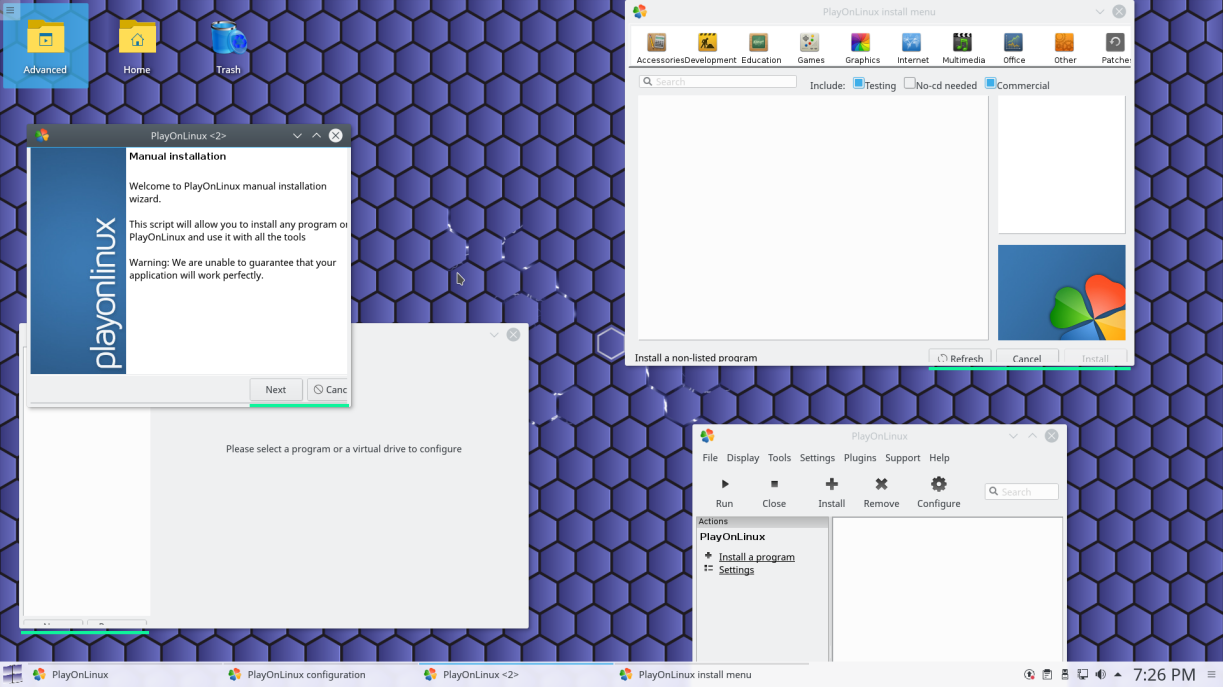
Task: Close the PlayOnLinux configuration window
Action: point(513,335)
